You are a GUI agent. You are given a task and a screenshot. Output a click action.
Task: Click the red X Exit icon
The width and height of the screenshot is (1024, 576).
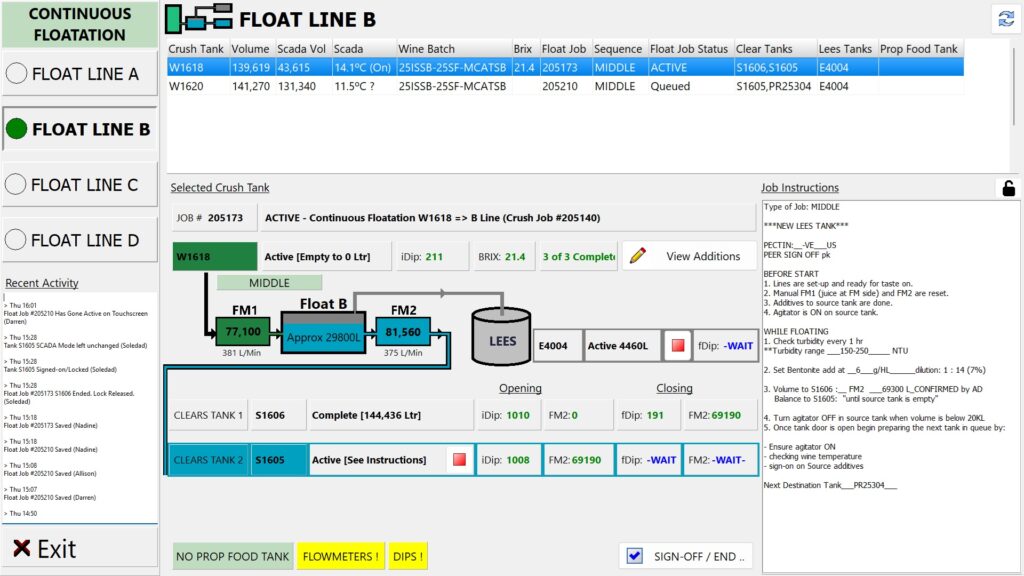[22, 548]
